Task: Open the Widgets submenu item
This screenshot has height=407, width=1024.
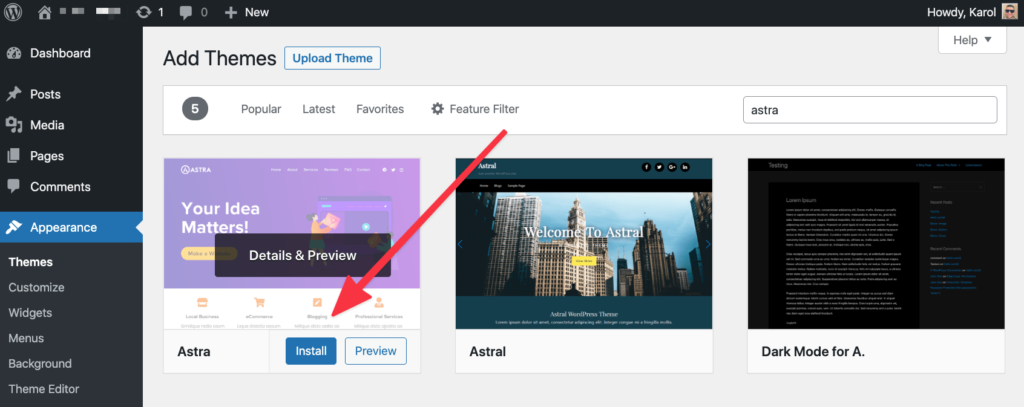Action: pos(30,313)
